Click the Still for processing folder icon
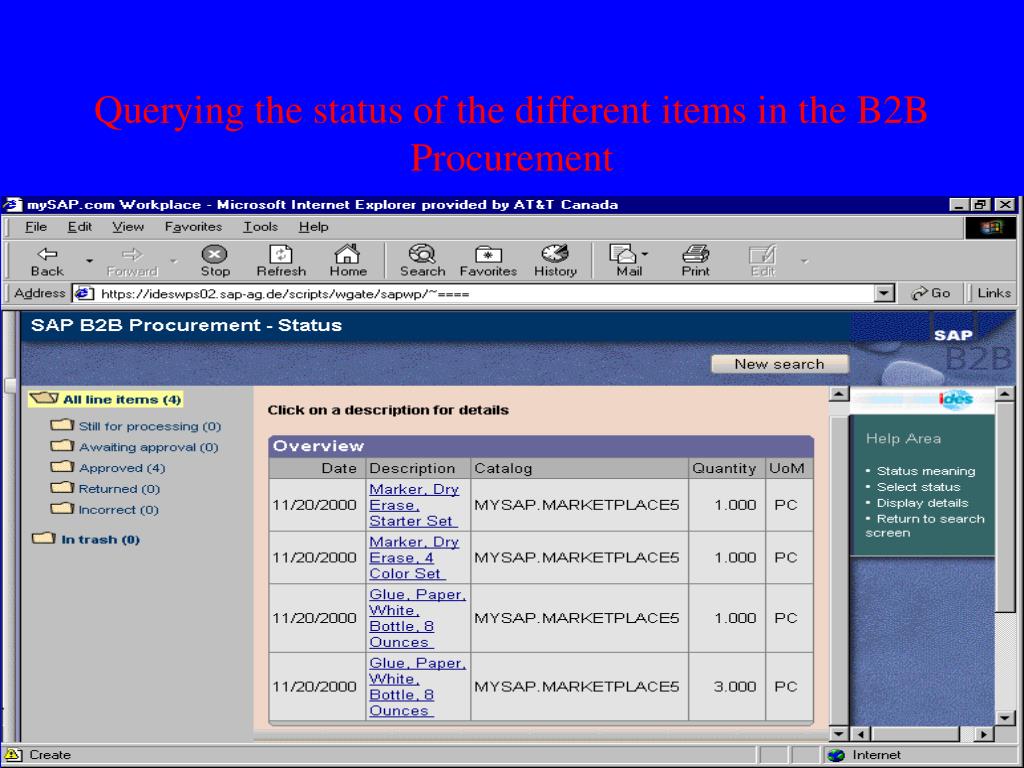The width and height of the screenshot is (1024, 768). [62, 425]
